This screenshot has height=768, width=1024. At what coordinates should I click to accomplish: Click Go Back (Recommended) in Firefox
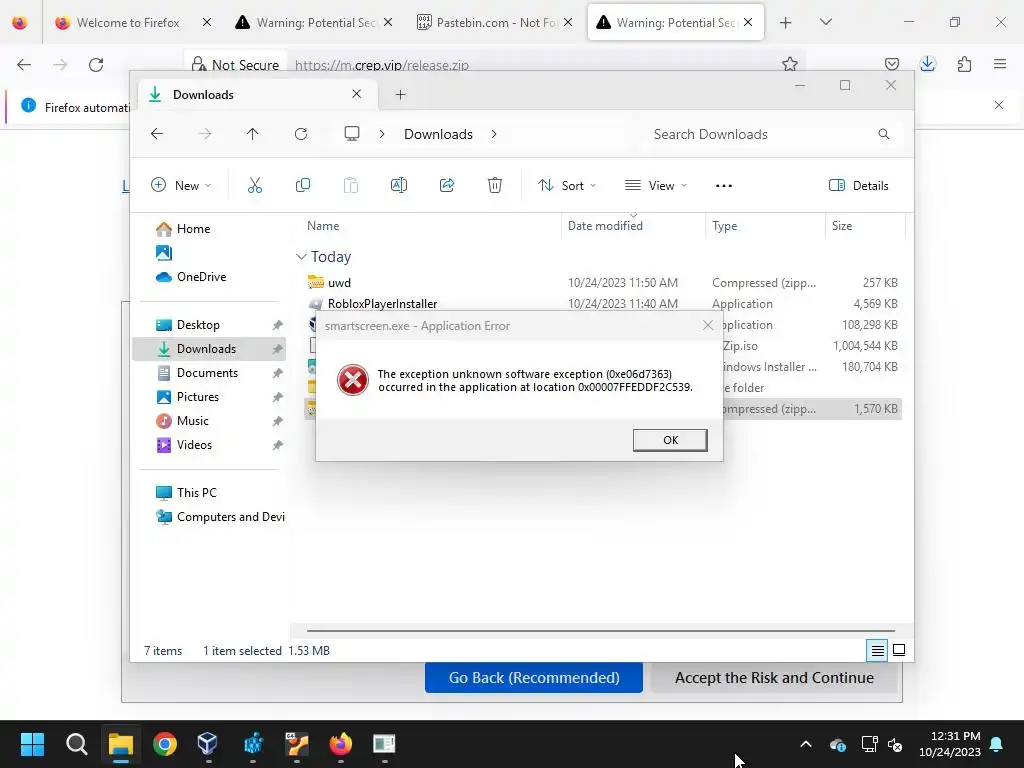(534, 678)
